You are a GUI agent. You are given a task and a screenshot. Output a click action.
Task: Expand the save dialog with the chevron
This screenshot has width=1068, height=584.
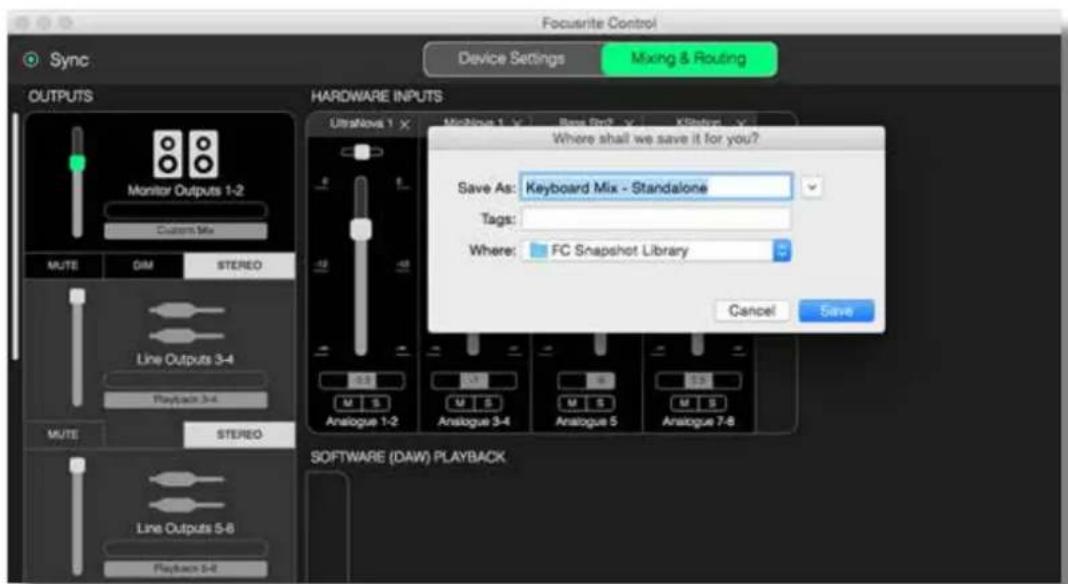point(811,187)
